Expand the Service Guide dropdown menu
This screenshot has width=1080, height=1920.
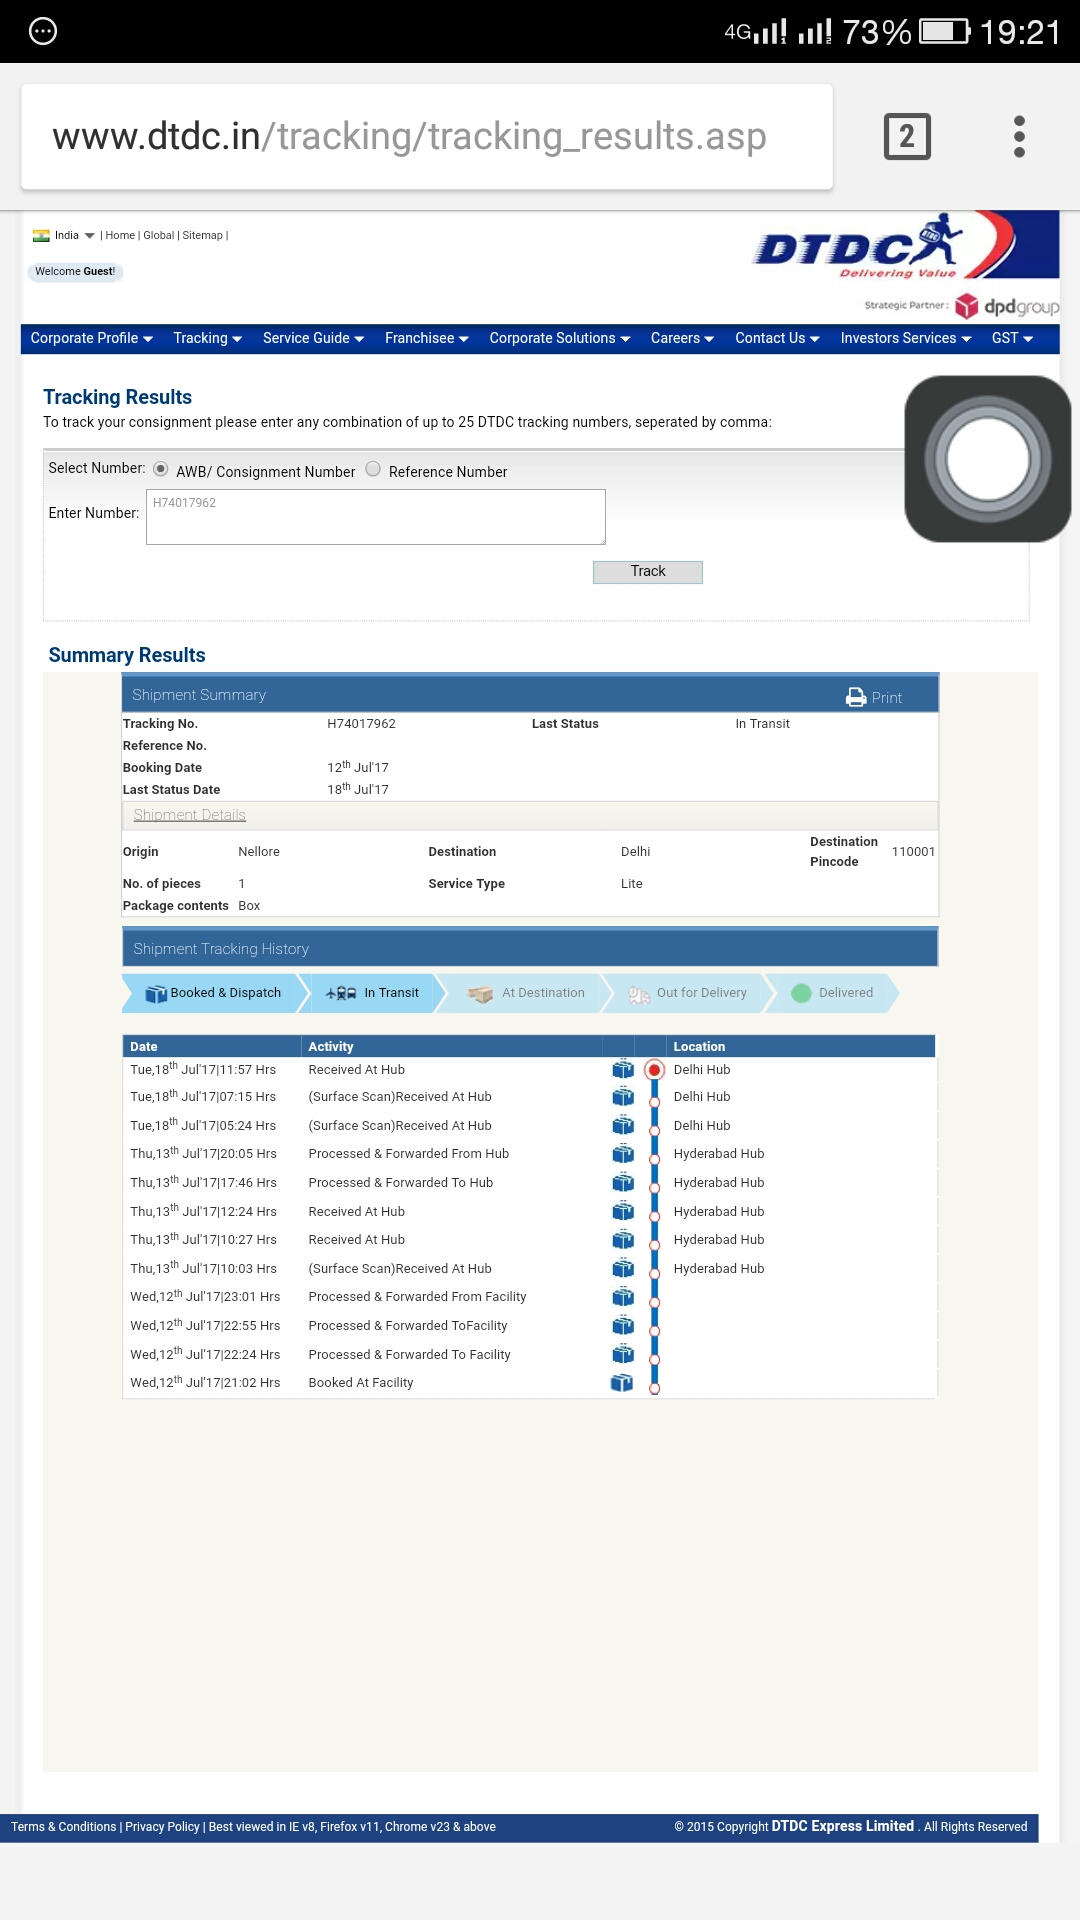[313, 338]
